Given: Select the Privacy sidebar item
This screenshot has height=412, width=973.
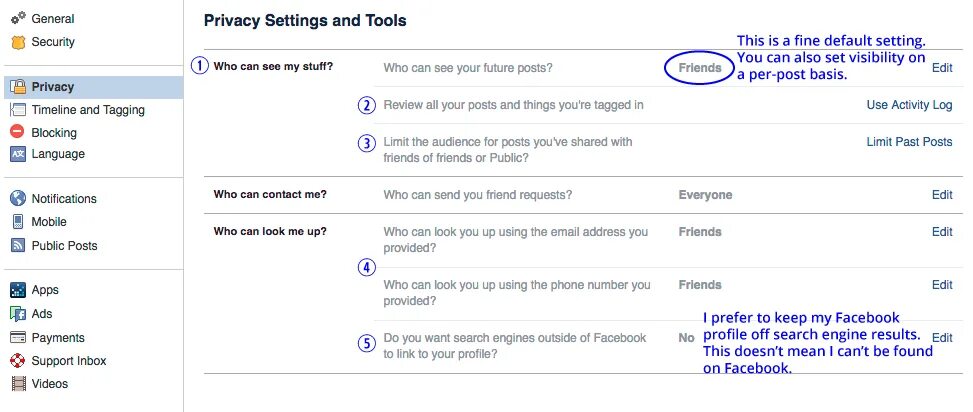Looking at the screenshot, I should coord(52,87).
